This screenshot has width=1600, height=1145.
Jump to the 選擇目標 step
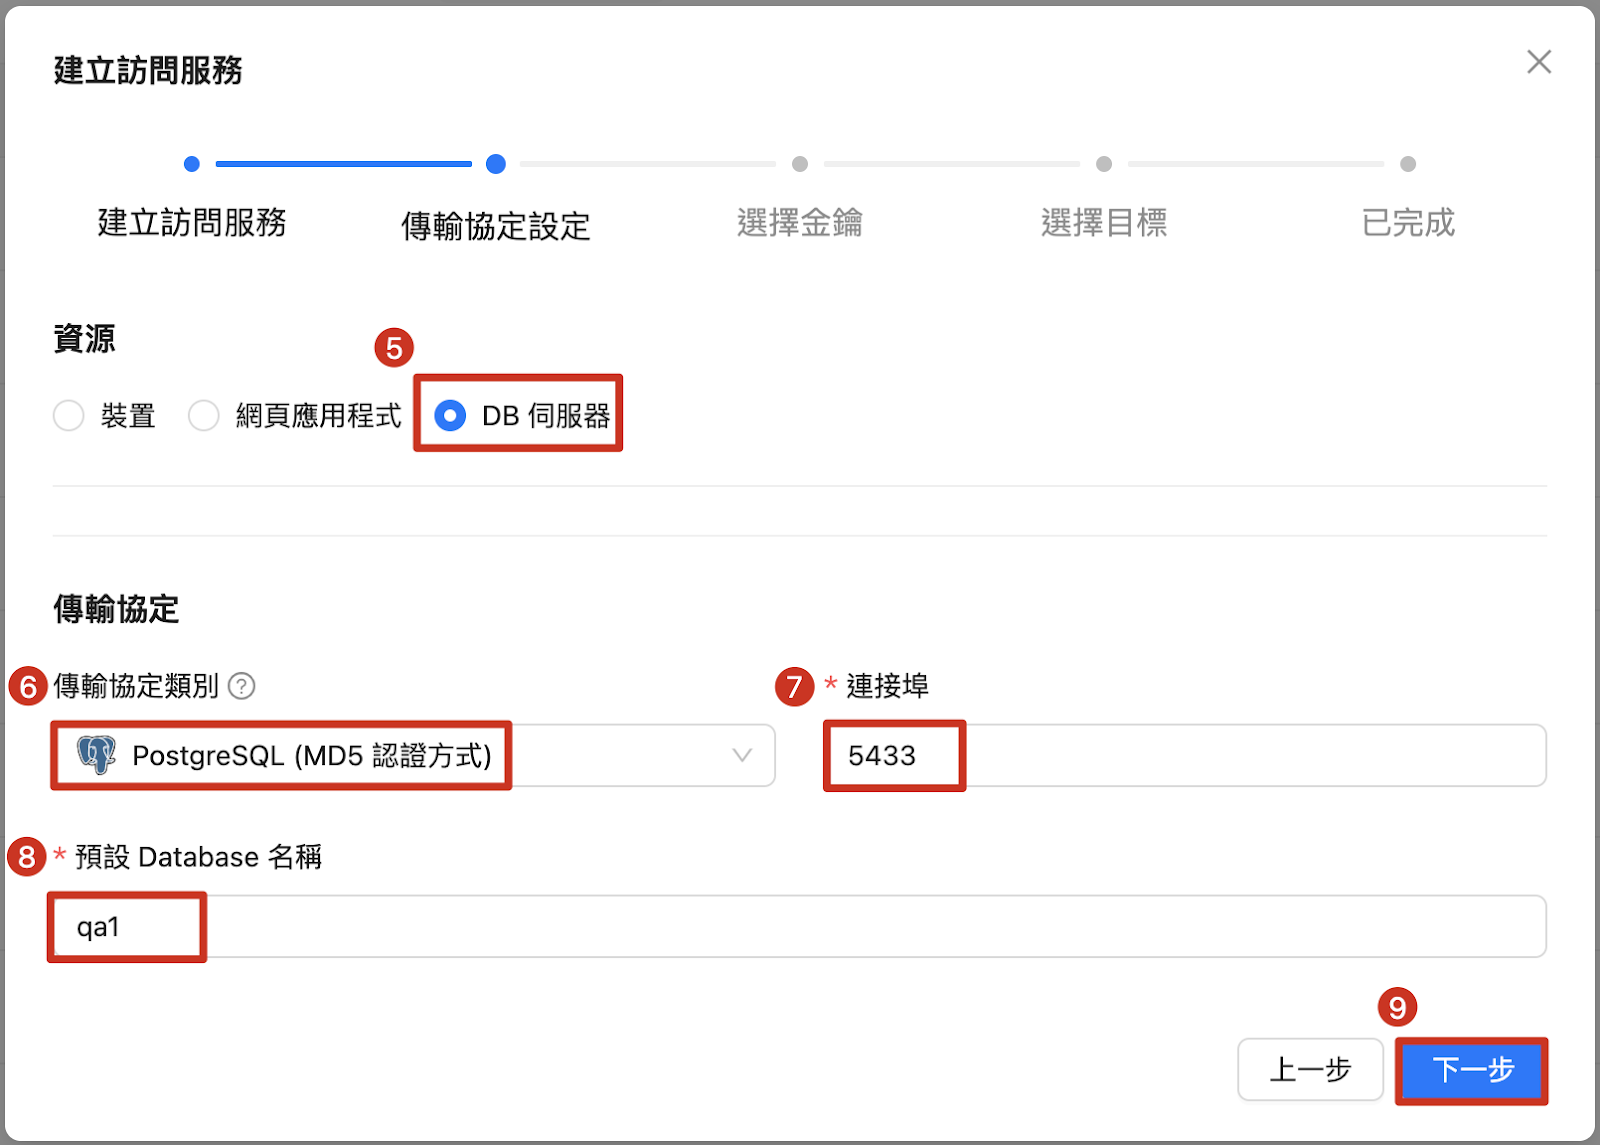click(1103, 222)
